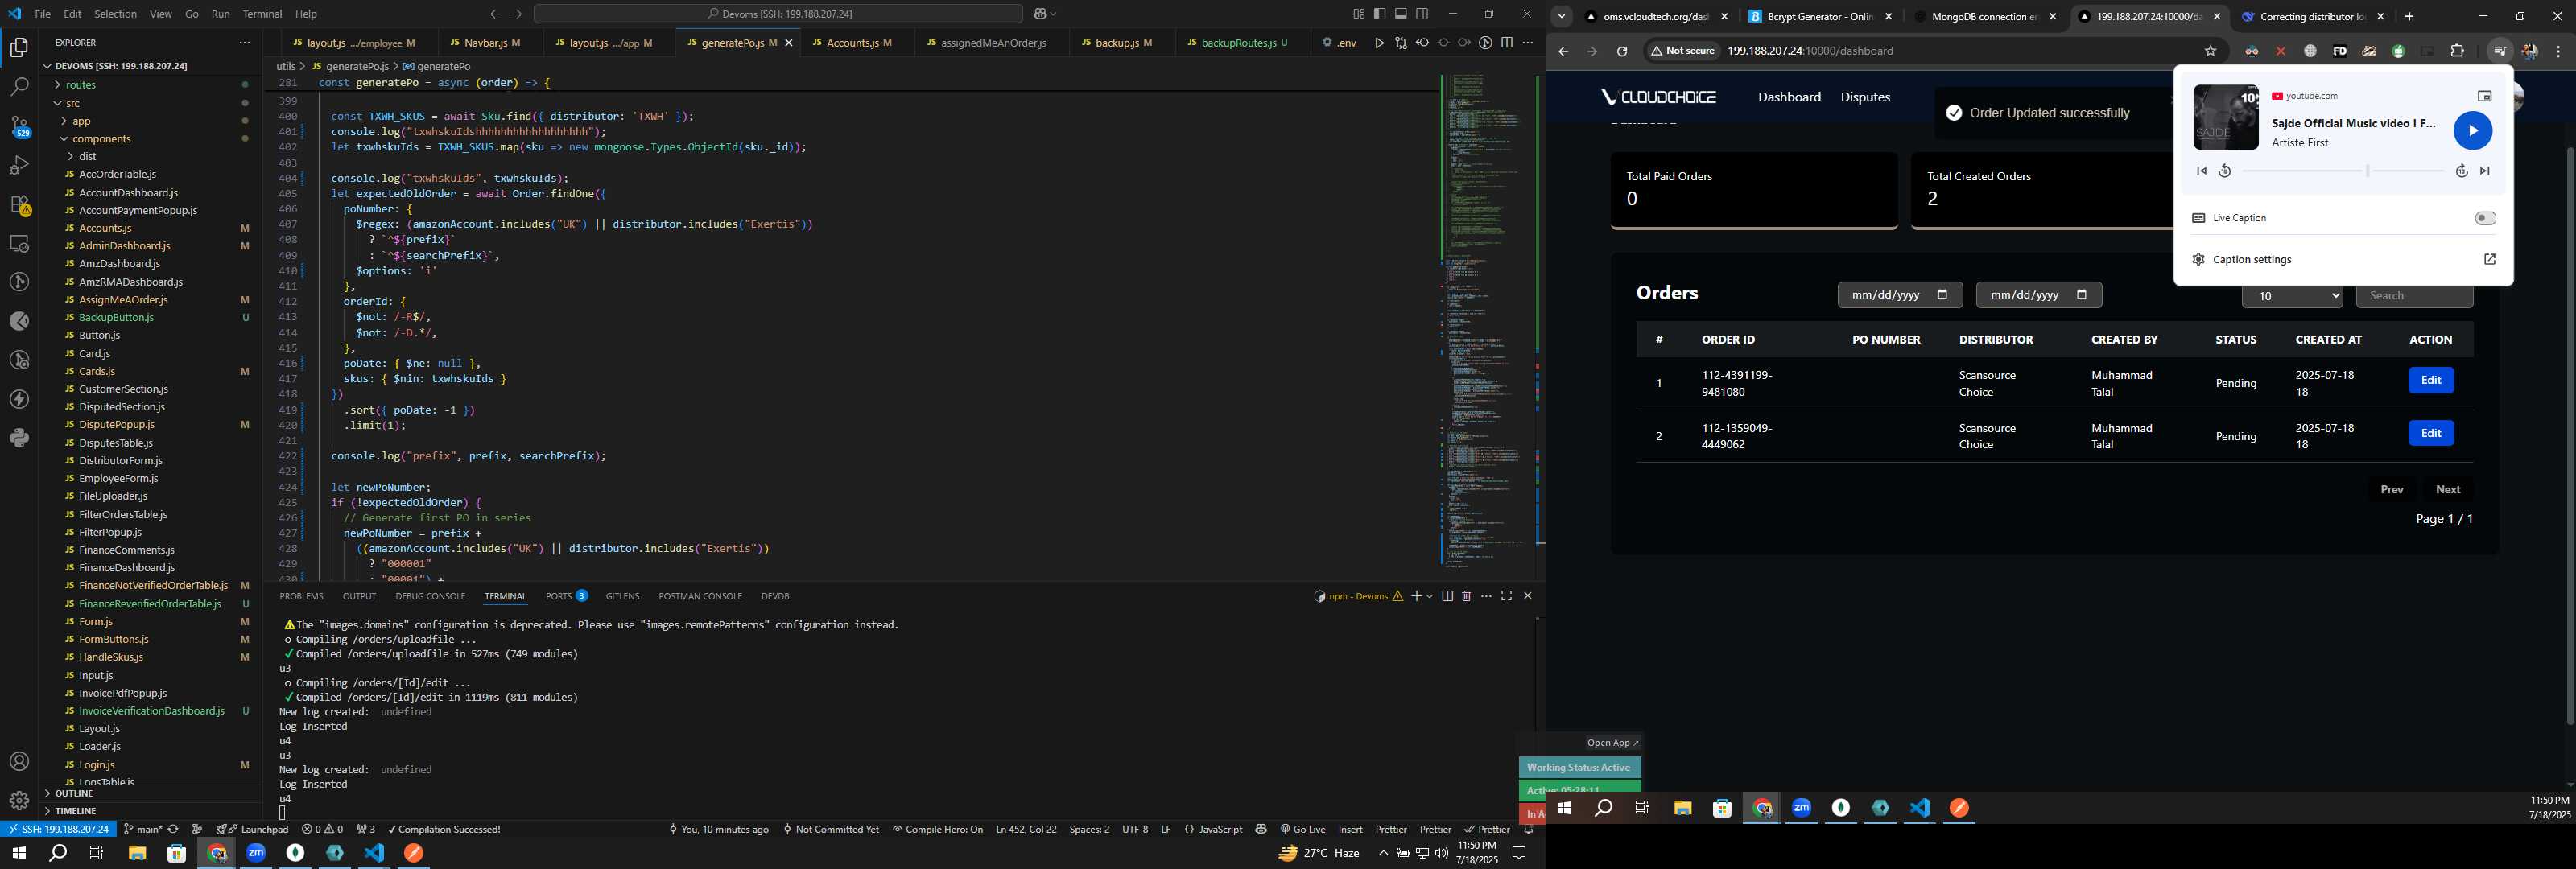The height and width of the screenshot is (869, 2576).
Task: Open the Chrome address bar URL
Action: tap(1810, 51)
